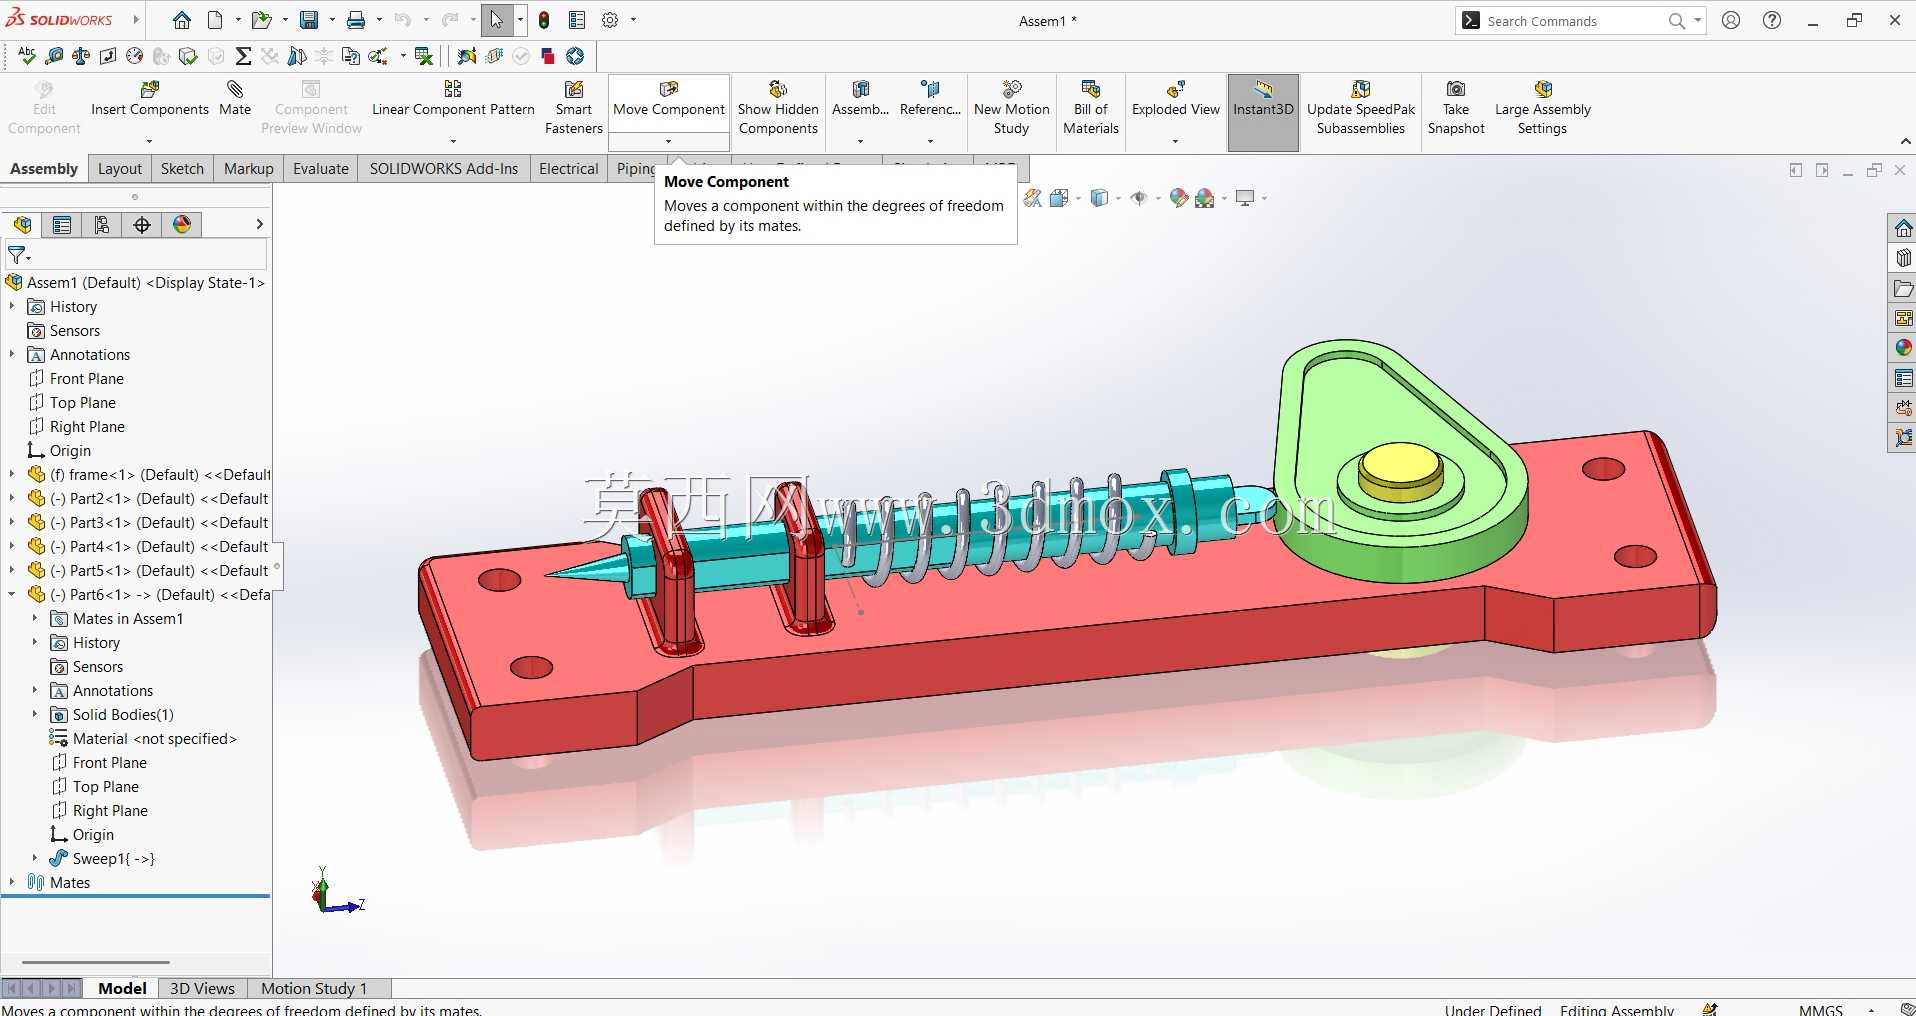The image size is (1916, 1016).
Task: Toggle the Select cursor tool
Action: tap(497, 20)
